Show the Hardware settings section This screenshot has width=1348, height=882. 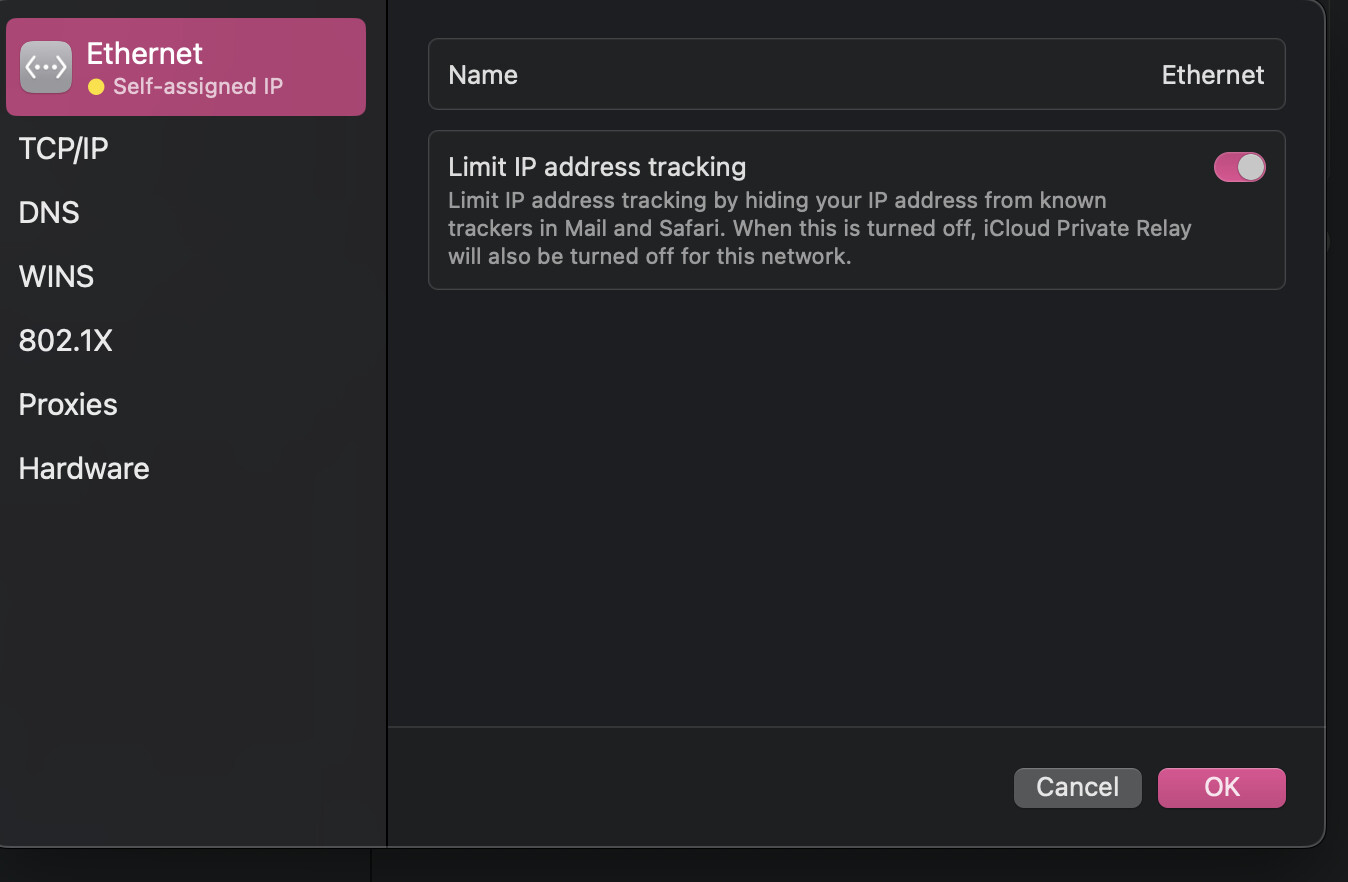point(84,469)
